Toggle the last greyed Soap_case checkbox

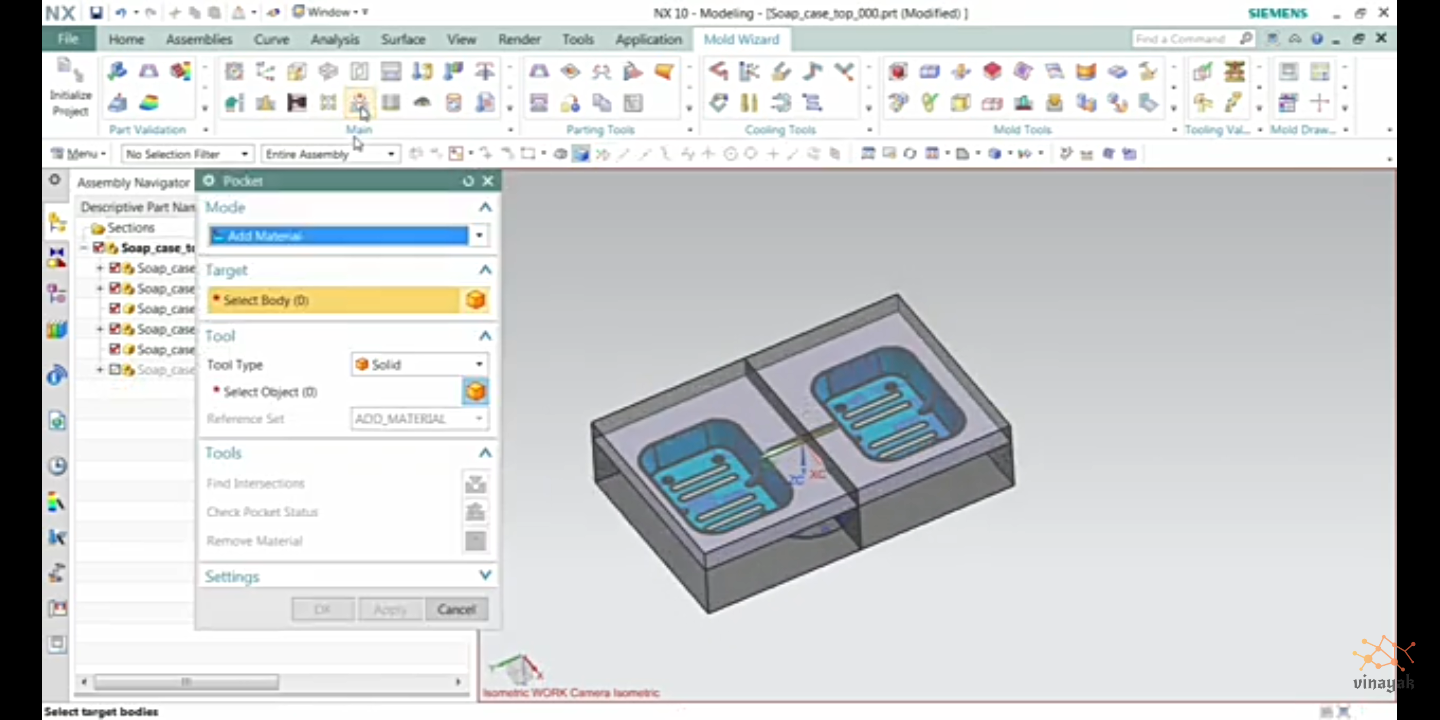click(115, 370)
